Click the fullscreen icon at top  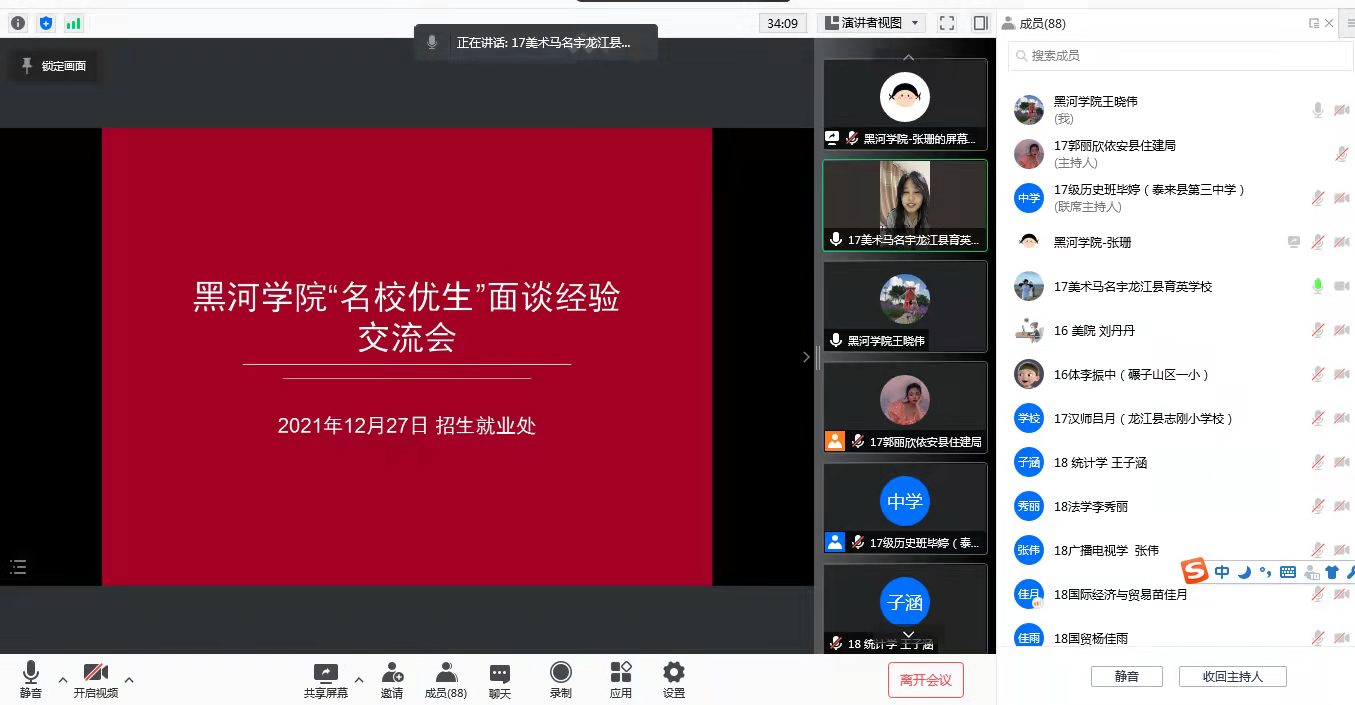point(947,23)
